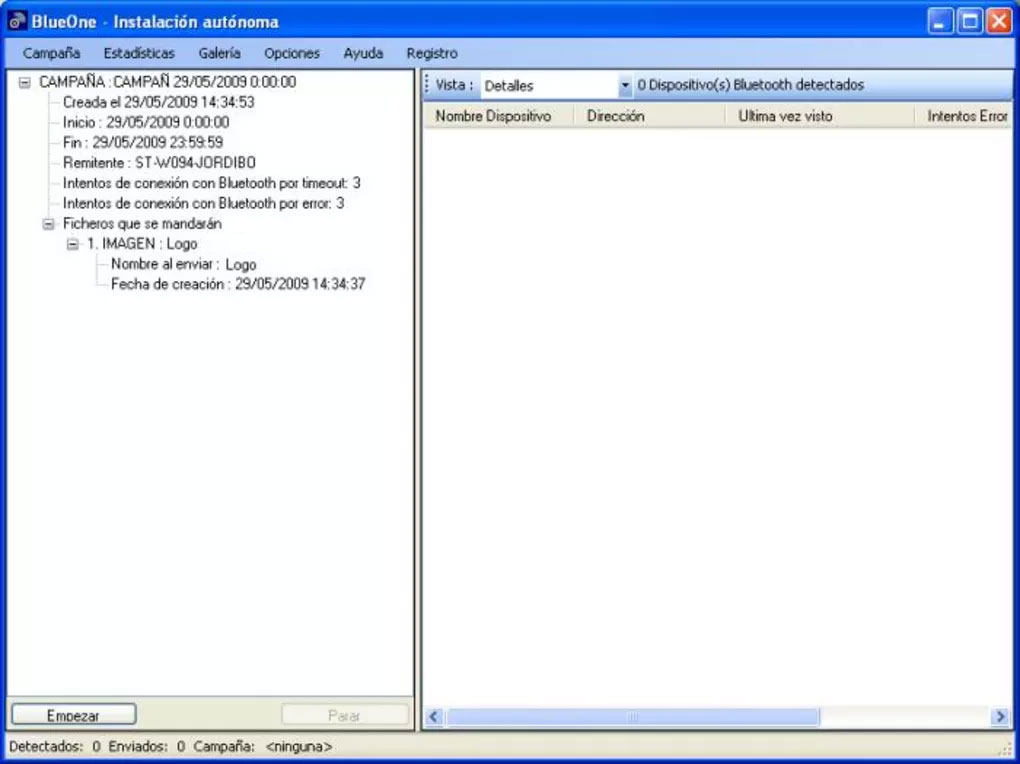The height and width of the screenshot is (764, 1020).
Task: Open the Campaña menu
Action: click(x=51, y=53)
